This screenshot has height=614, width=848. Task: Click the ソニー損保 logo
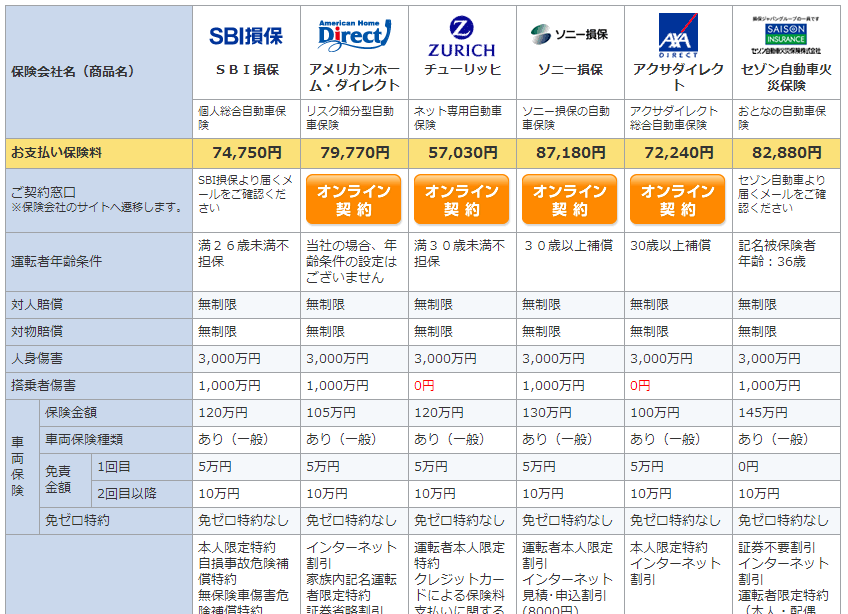click(569, 35)
